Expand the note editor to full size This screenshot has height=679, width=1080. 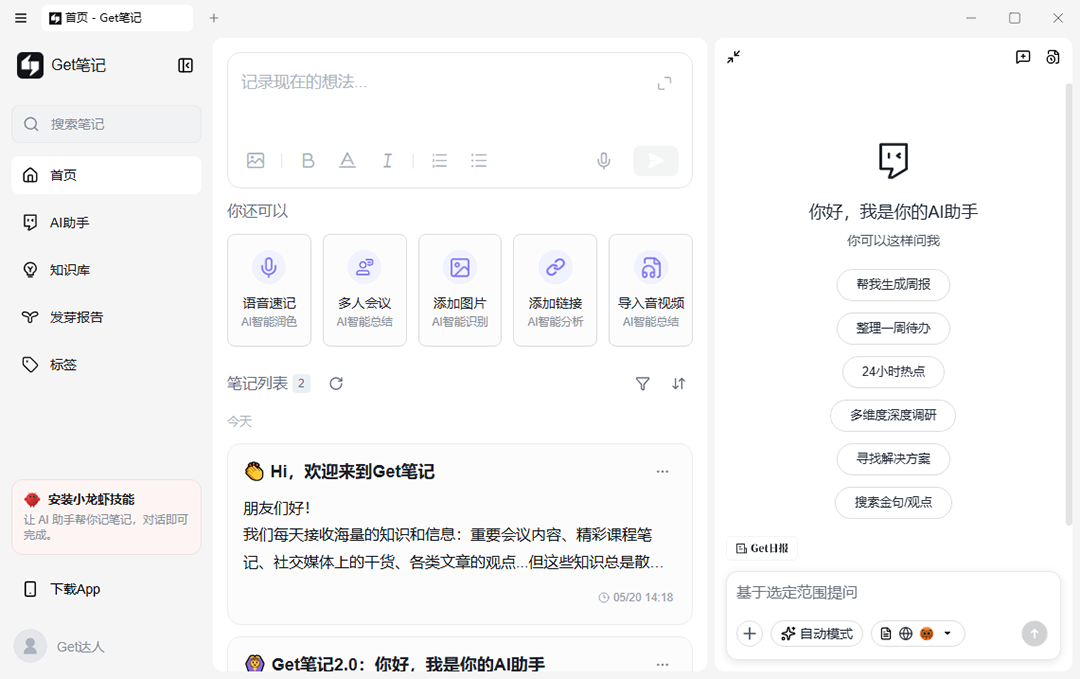[664, 83]
